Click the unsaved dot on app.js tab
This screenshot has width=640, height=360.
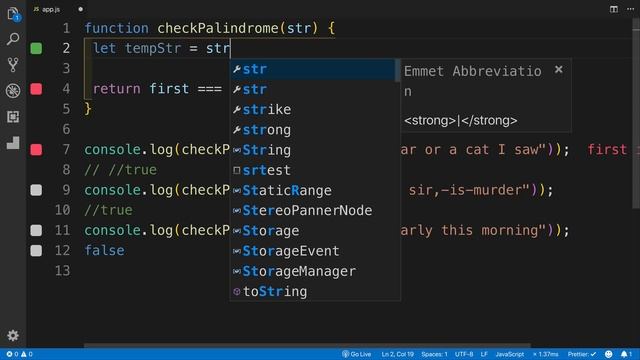coord(80,9)
